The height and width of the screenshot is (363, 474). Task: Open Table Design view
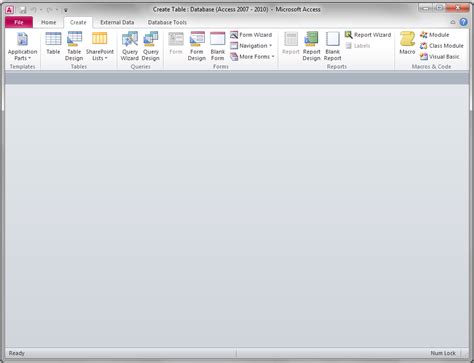[74, 46]
